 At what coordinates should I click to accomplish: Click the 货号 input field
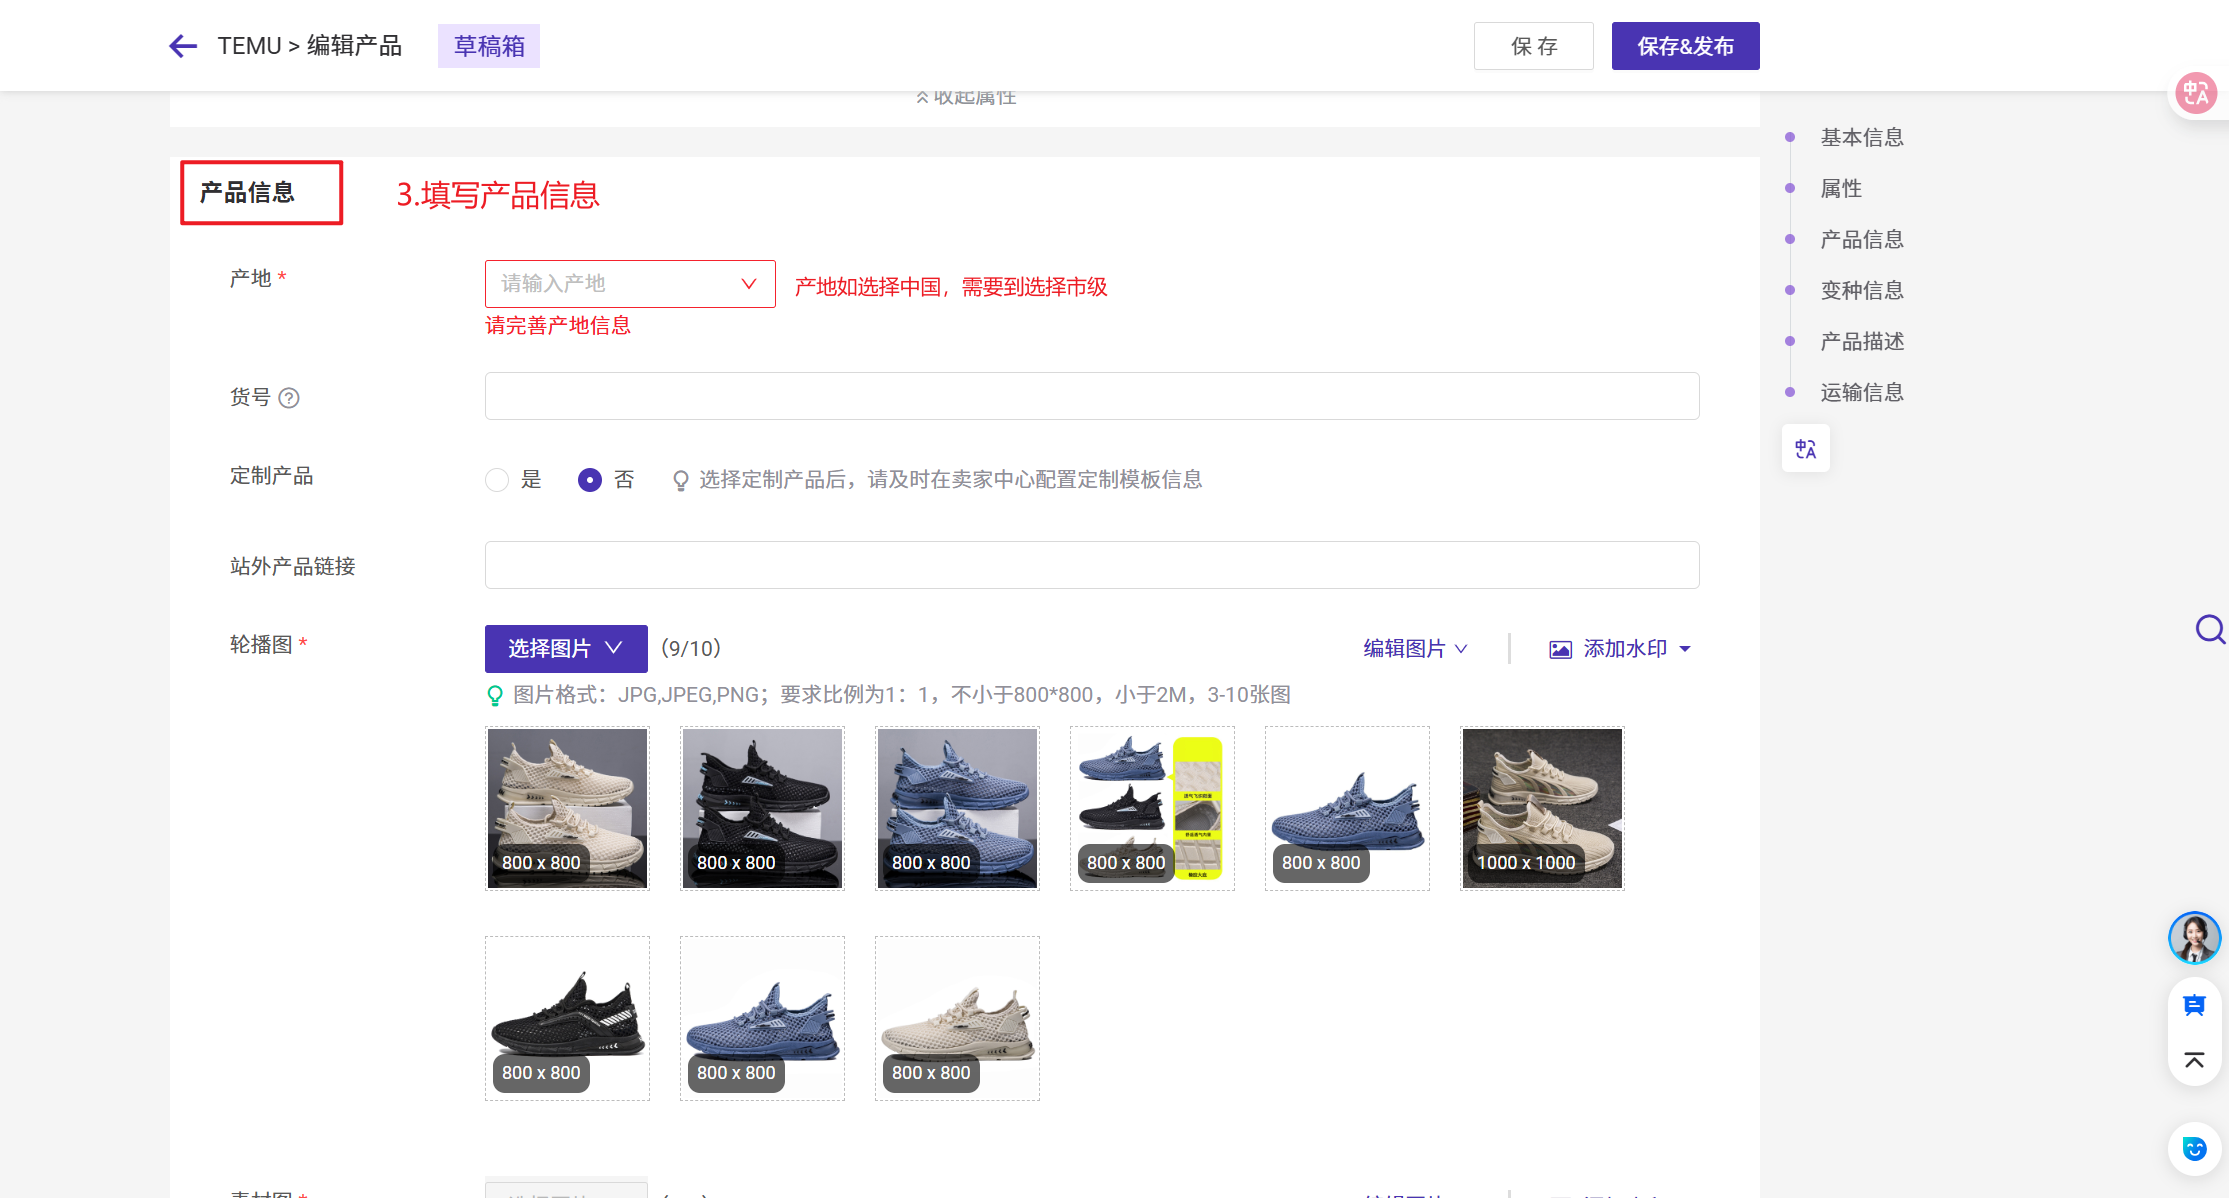1092,396
